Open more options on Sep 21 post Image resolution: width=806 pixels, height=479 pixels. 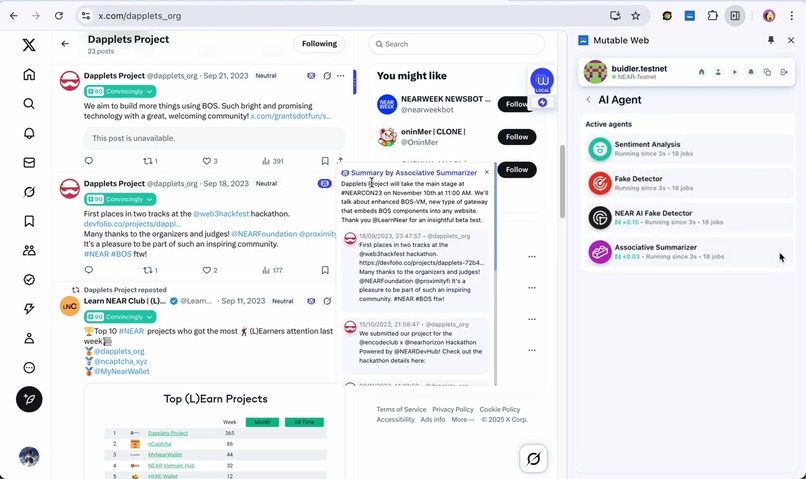tap(340, 76)
